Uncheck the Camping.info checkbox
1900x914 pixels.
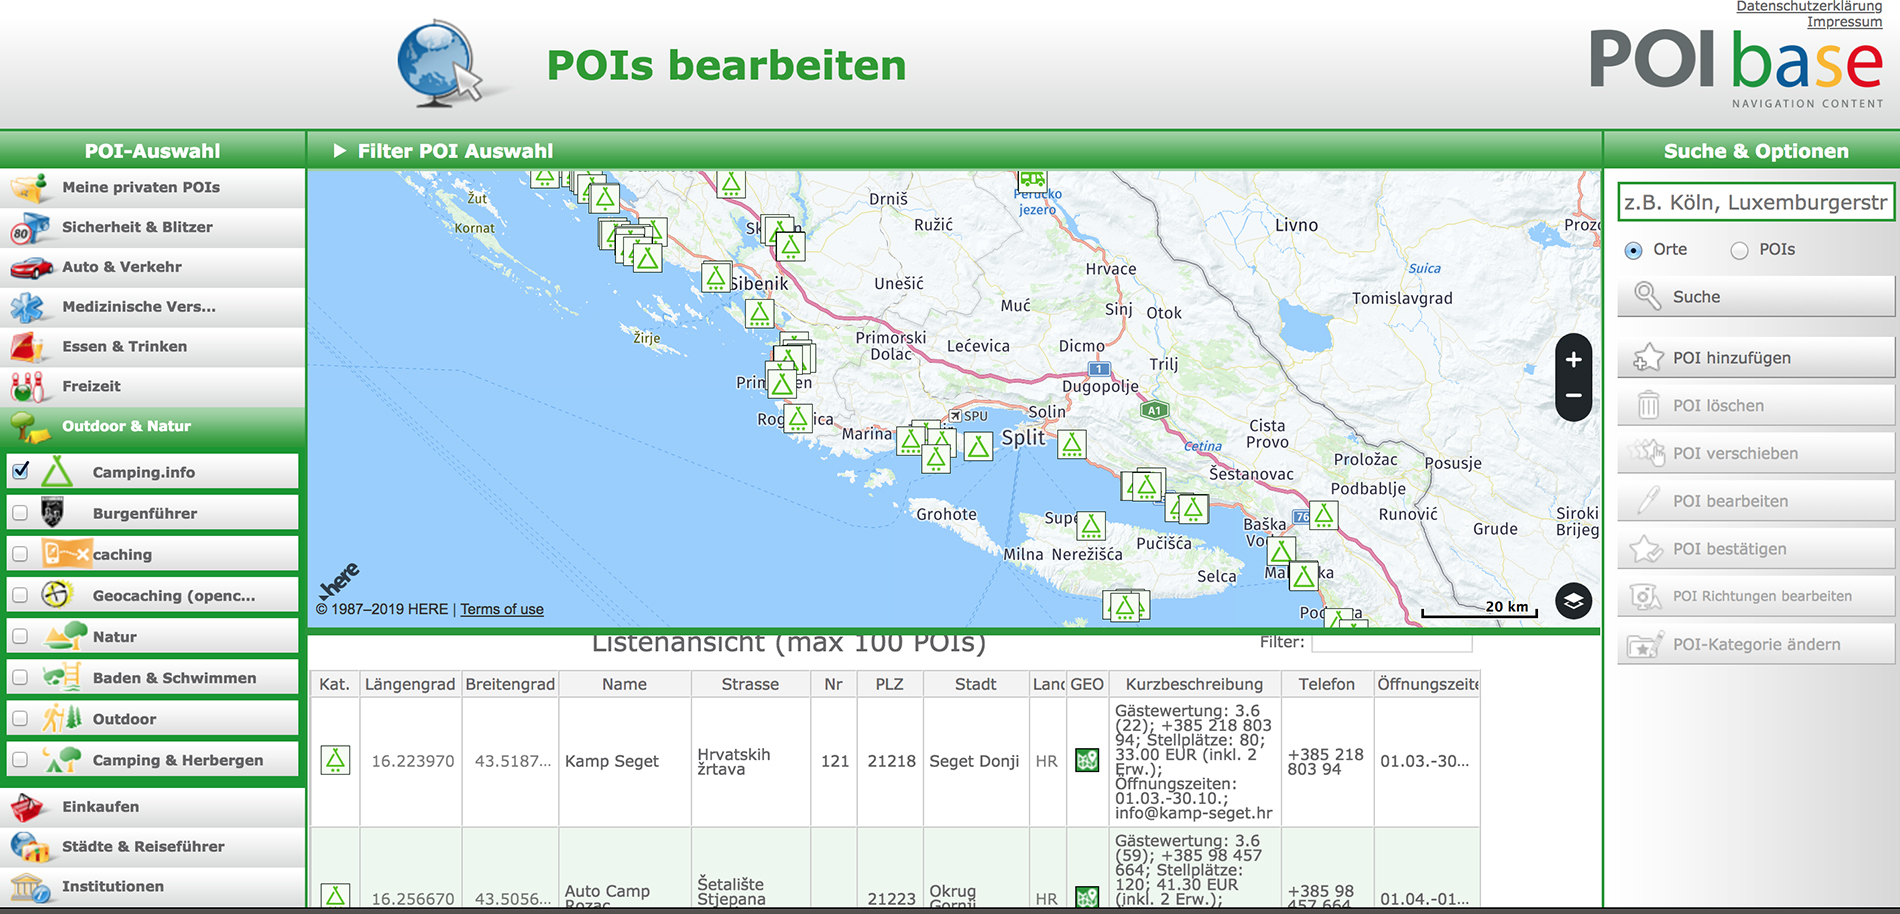click(x=21, y=471)
